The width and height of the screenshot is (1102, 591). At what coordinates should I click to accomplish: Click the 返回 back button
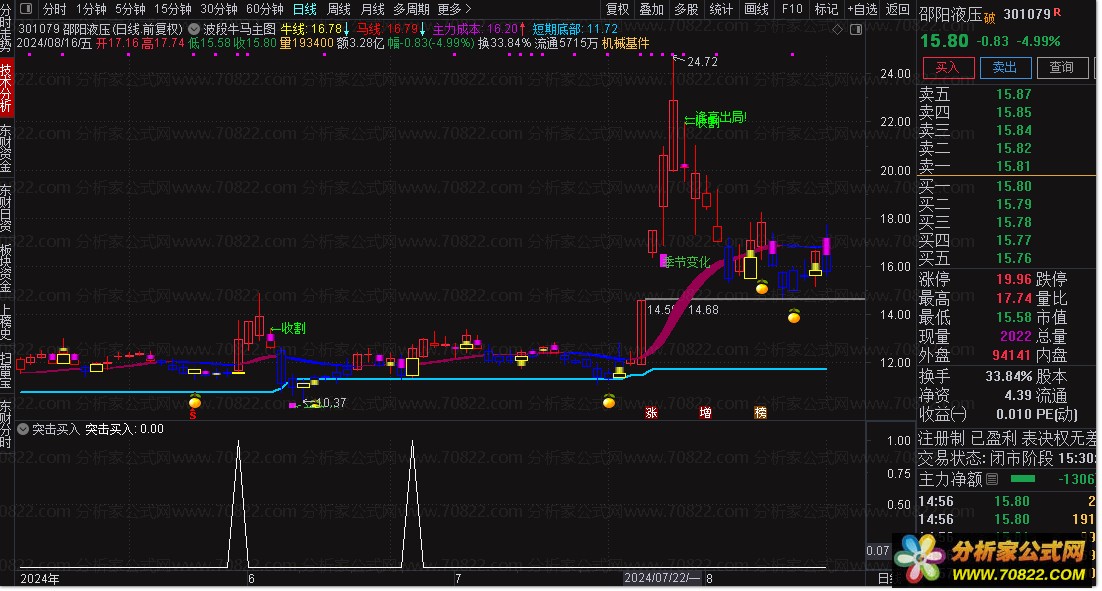coord(897,9)
